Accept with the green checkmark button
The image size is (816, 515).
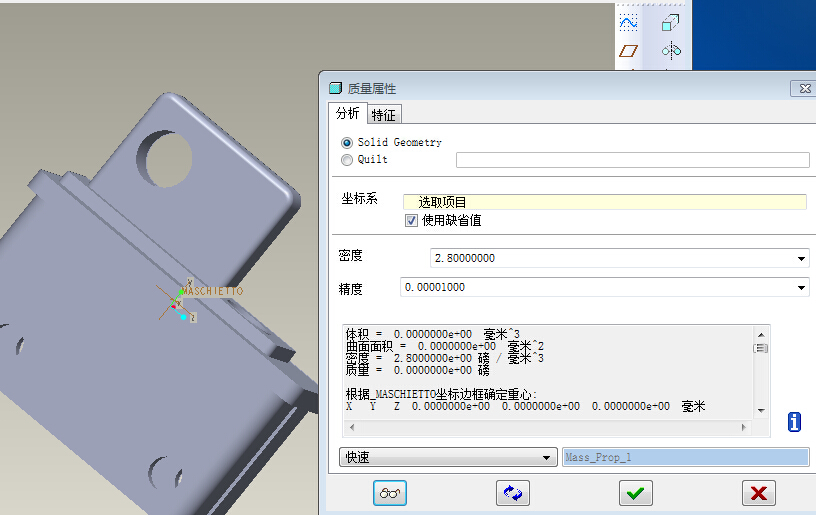point(635,493)
